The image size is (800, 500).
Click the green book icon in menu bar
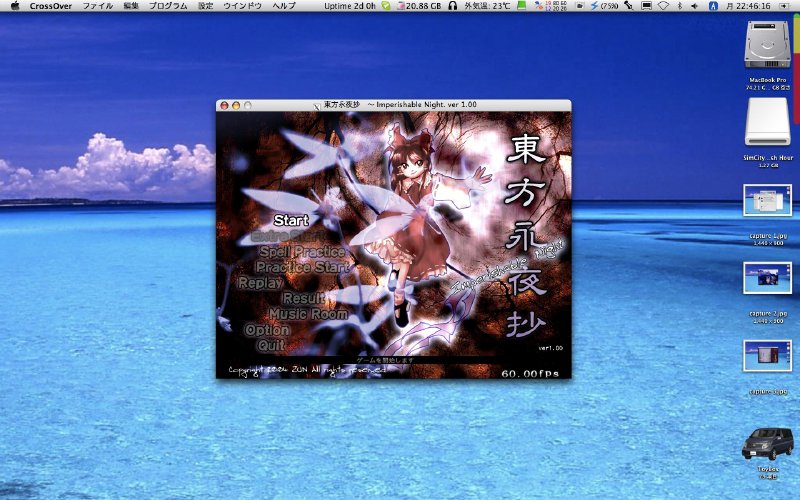521,6
